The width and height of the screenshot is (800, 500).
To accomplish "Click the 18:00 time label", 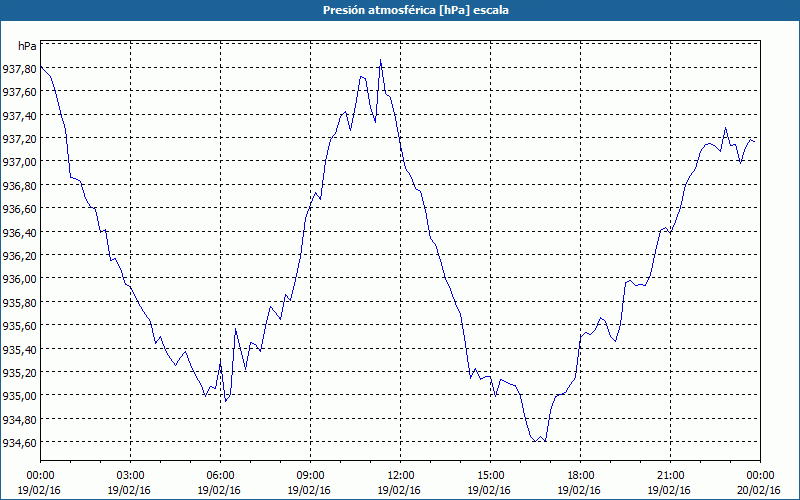I will click(x=581, y=476).
